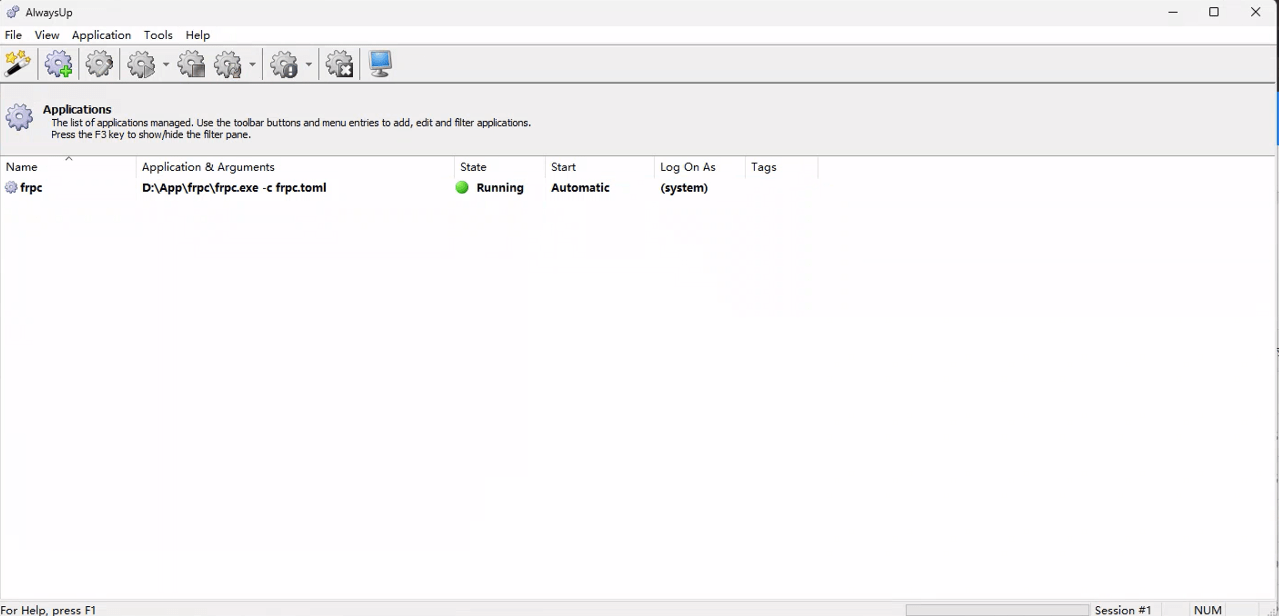The height and width of the screenshot is (616, 1279).
Task: Stop the application using gear-stop icon
Action: 191,64
